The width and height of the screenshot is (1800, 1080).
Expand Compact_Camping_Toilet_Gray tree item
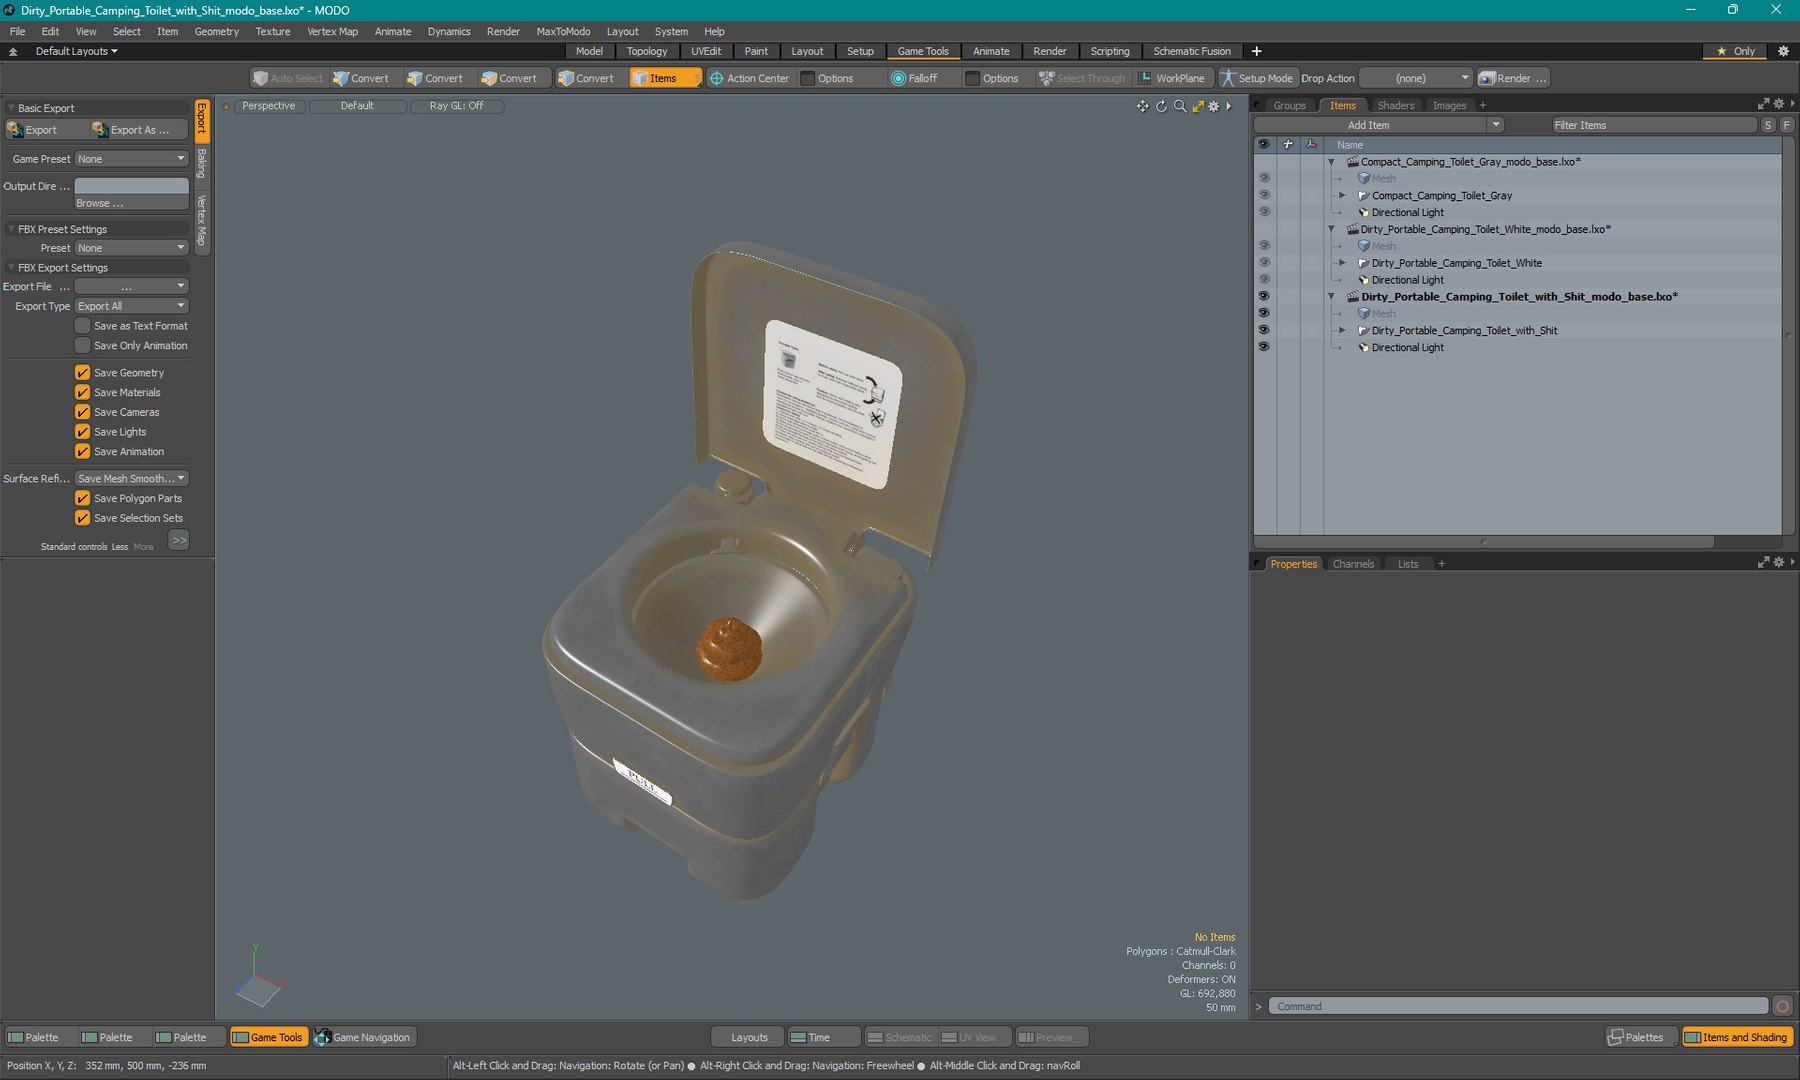[x=1342, y=196]
